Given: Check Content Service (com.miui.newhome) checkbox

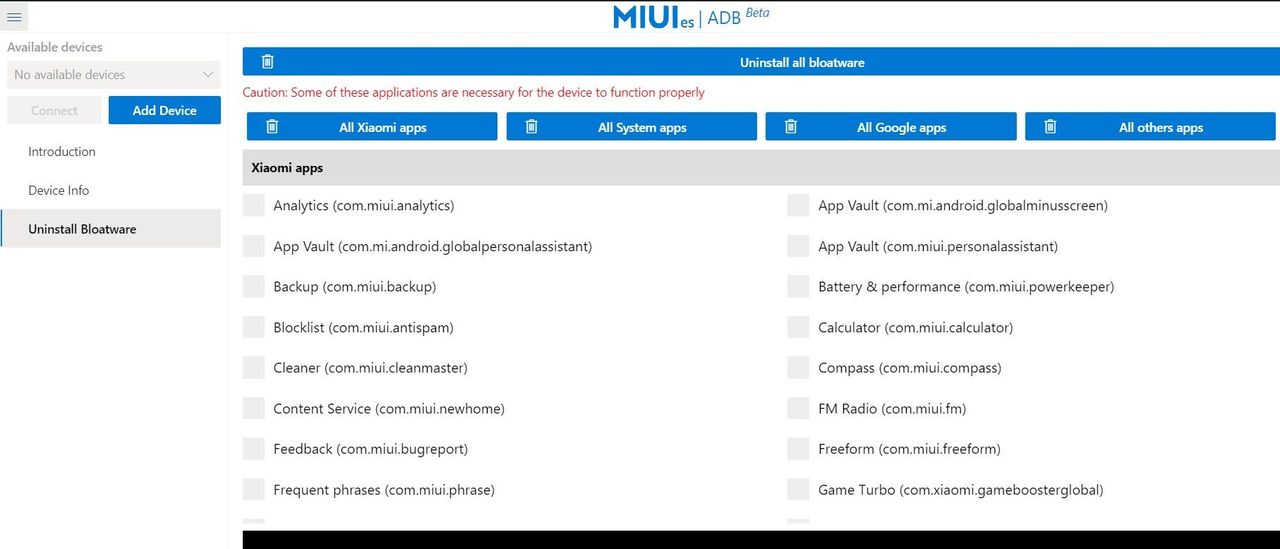Looking at the screenshot, I should (x=254, y=408).
